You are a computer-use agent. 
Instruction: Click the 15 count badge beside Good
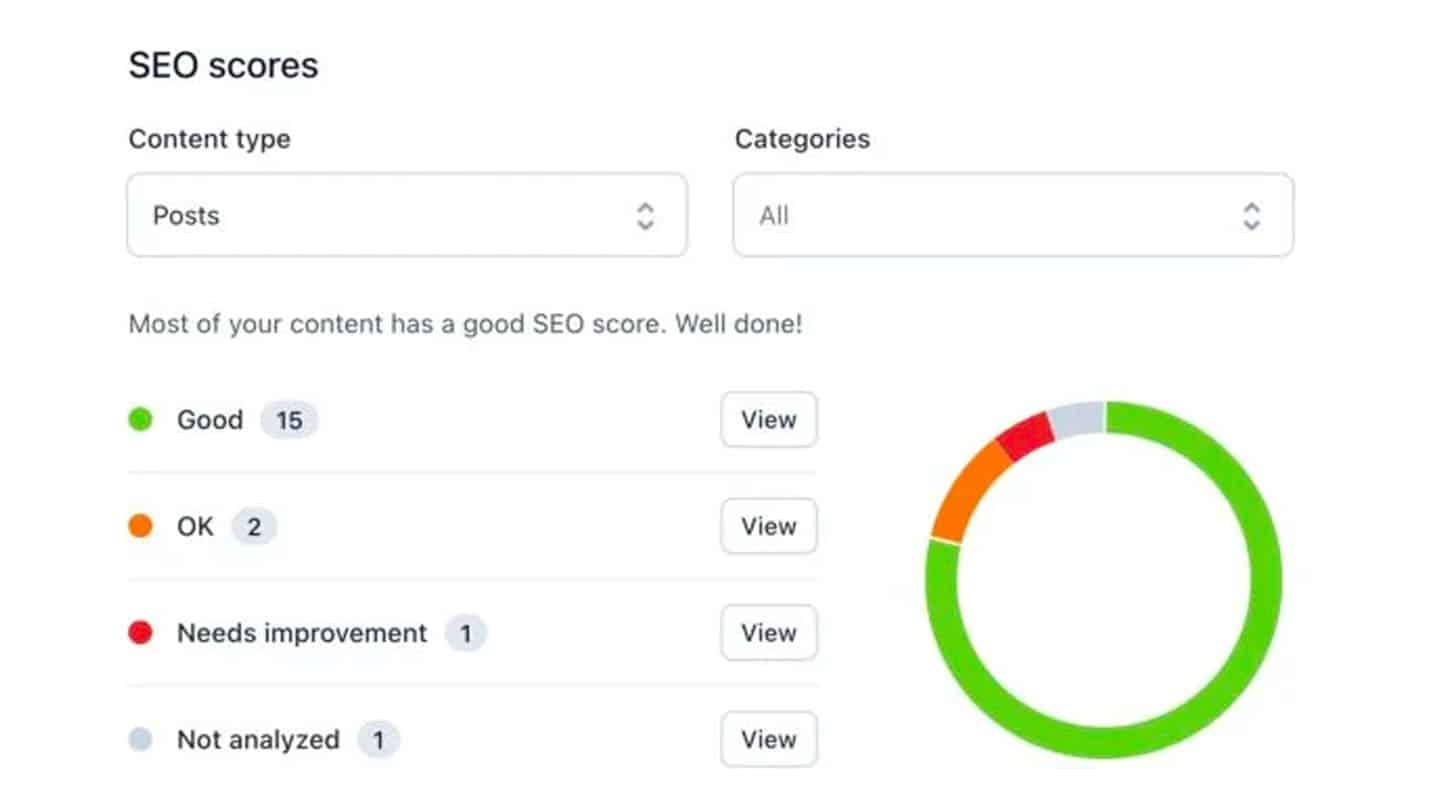pyautogui.click(x=288, y=420)
